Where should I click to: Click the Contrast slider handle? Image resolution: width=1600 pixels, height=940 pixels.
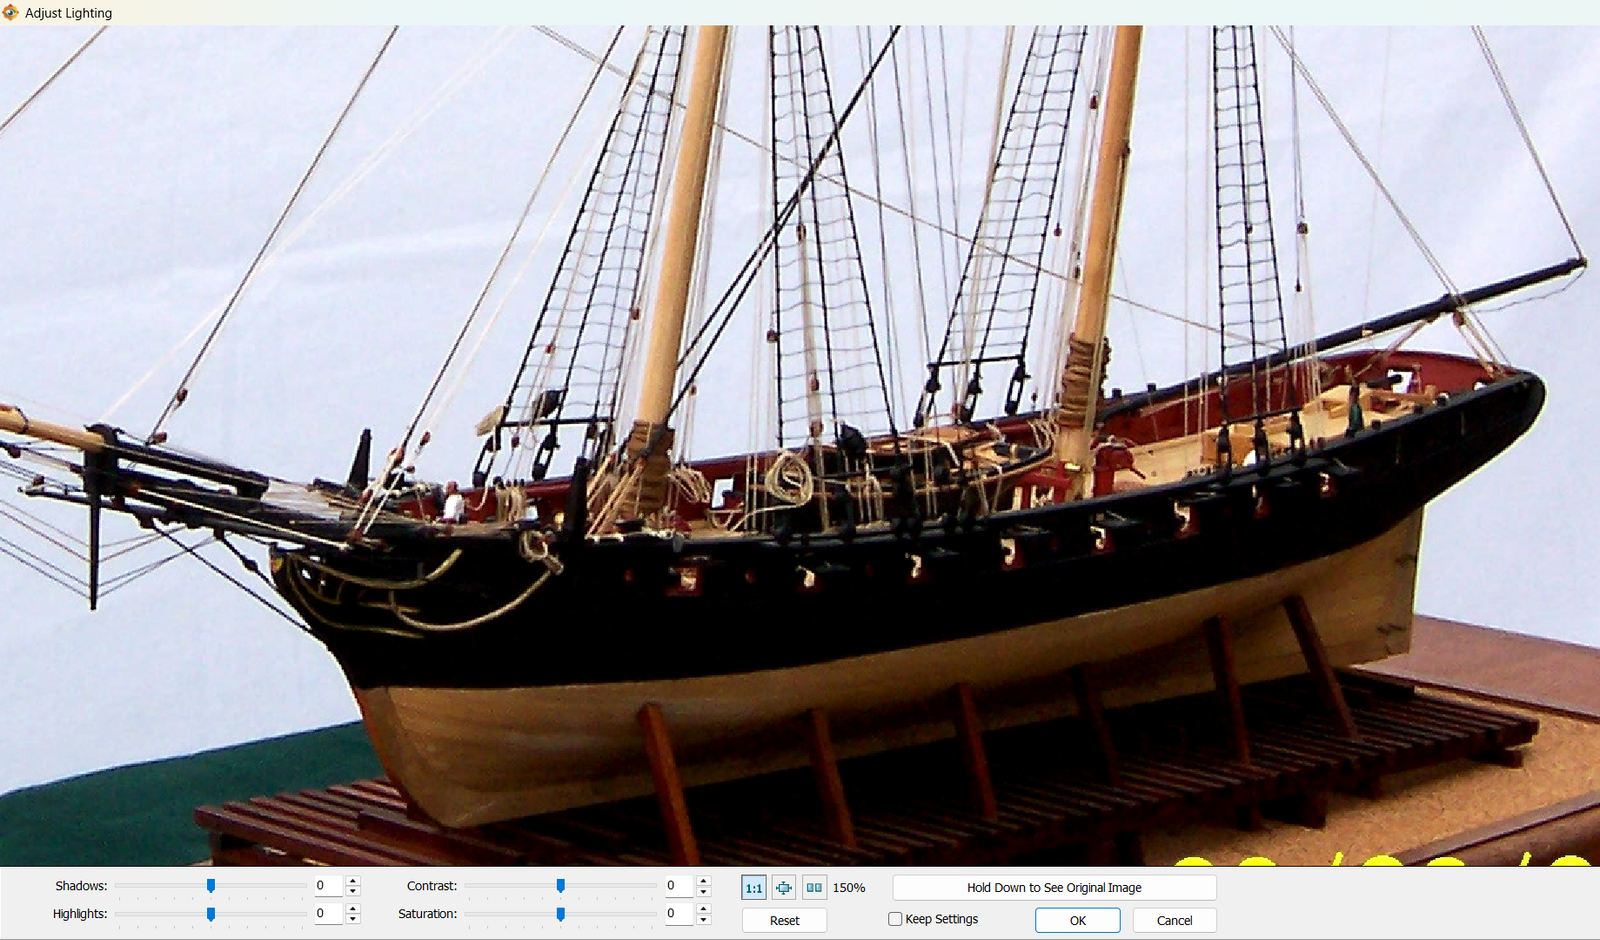pos(561,886)
